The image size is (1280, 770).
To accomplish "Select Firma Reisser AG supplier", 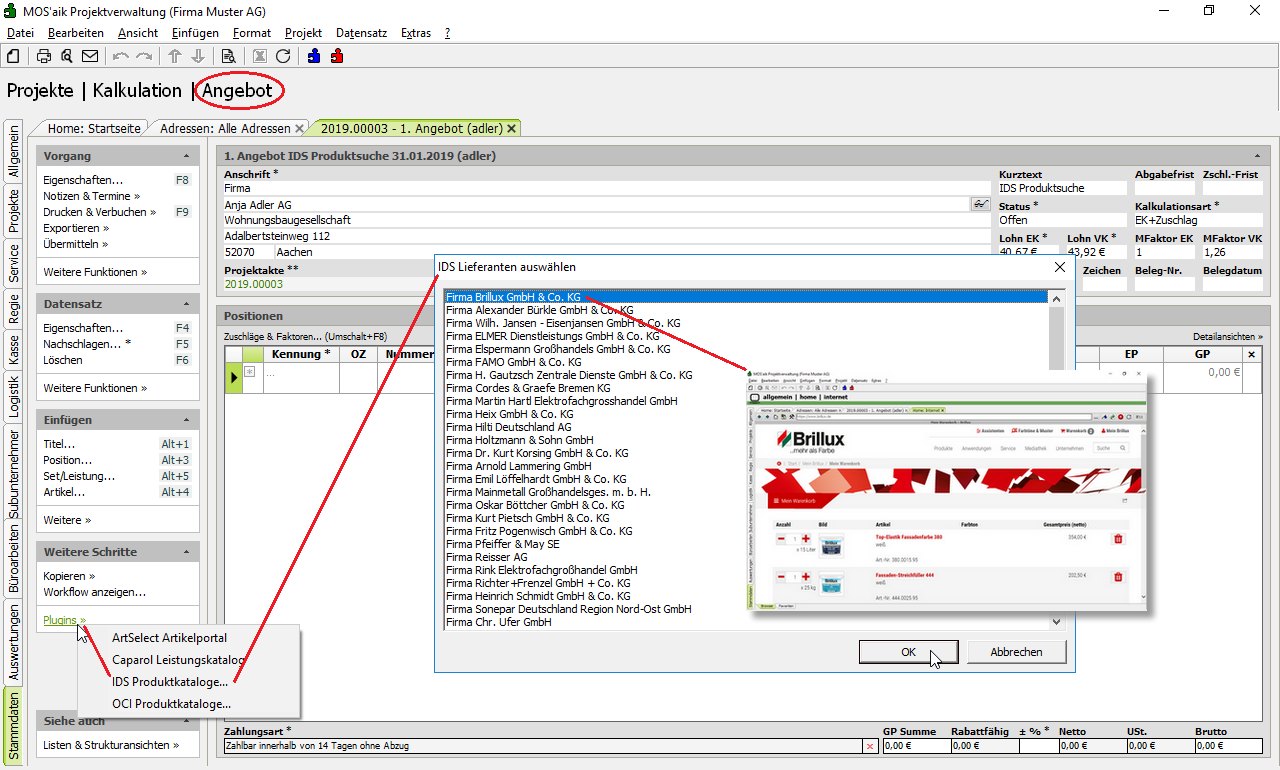I will 746,557.
